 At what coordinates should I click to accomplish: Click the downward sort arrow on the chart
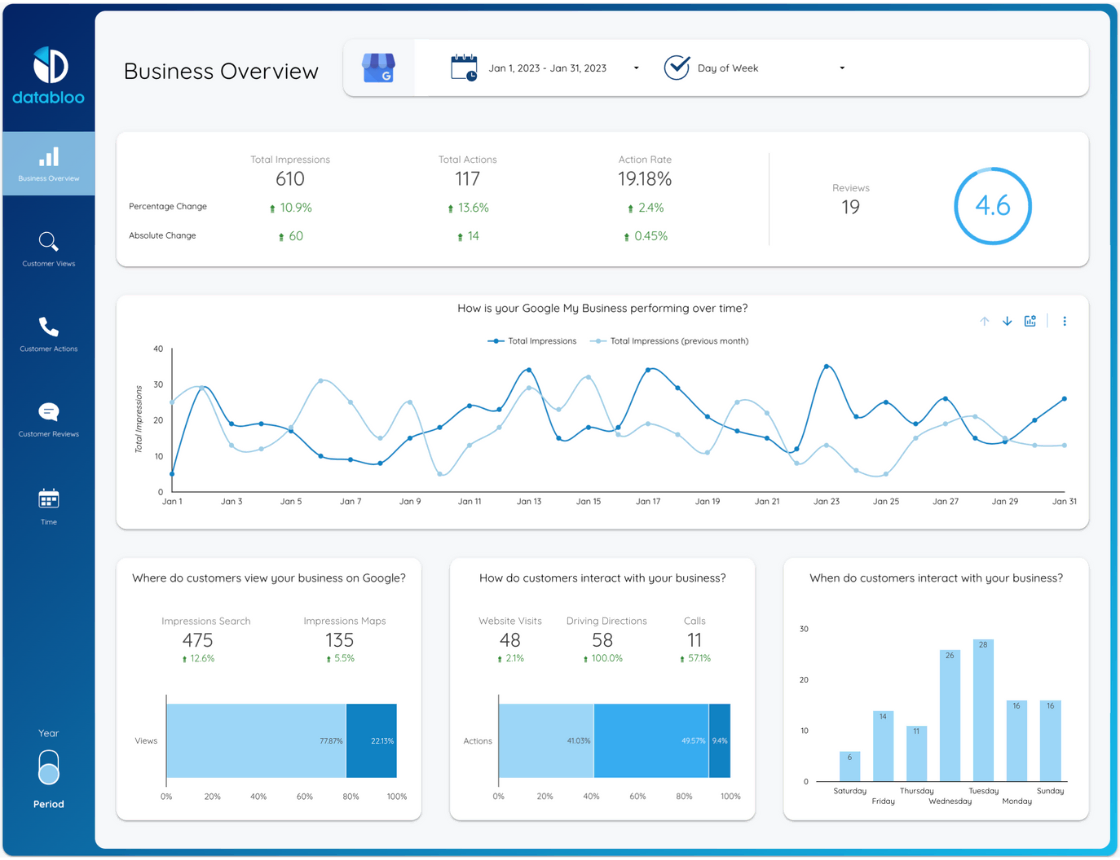pos(1006,321)
